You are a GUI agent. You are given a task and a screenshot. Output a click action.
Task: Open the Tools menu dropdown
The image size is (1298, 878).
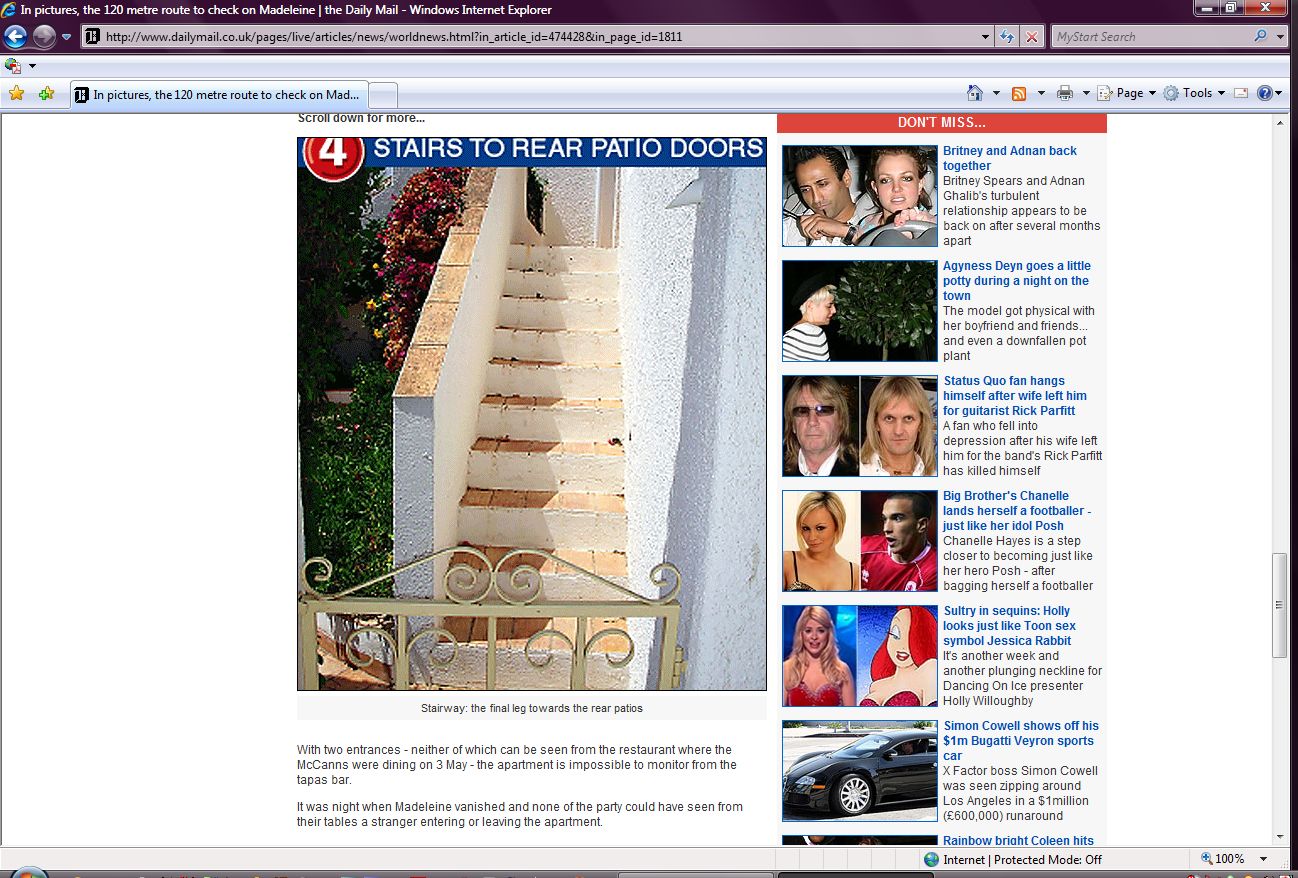pyautogui.click(x=1195, y=93)
